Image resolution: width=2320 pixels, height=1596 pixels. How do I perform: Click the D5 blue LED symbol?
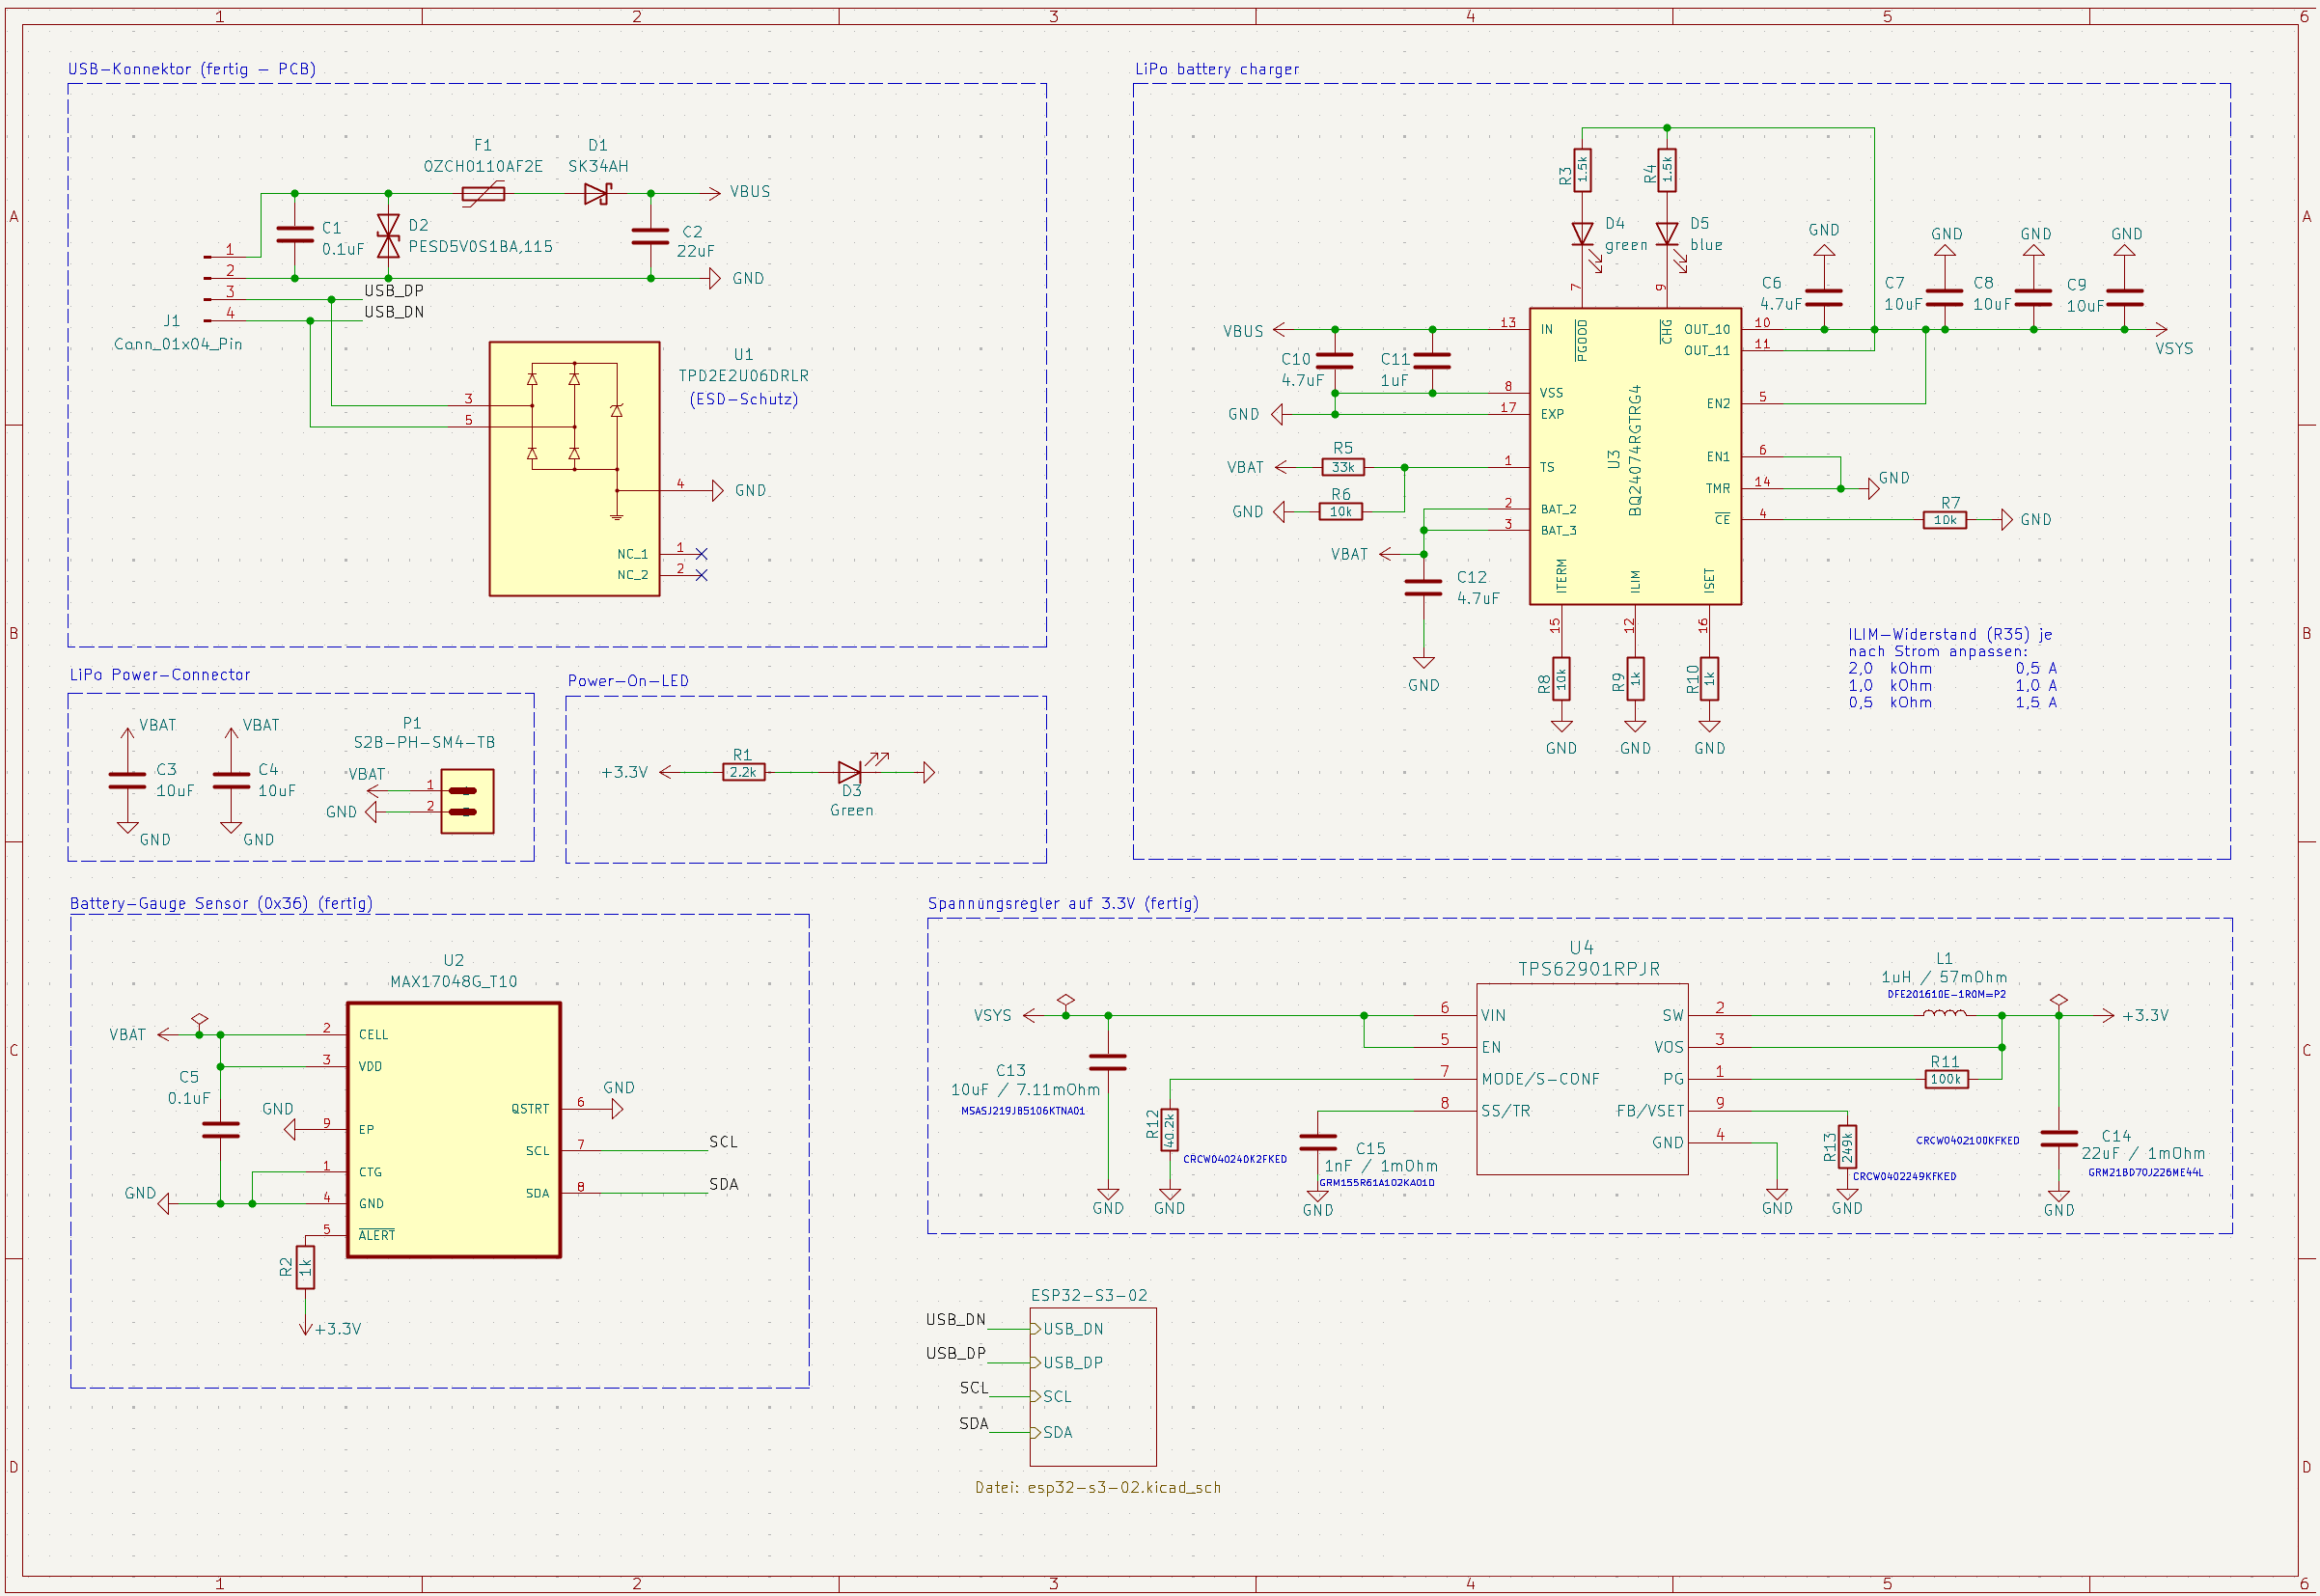click(x=1667, y=234)
